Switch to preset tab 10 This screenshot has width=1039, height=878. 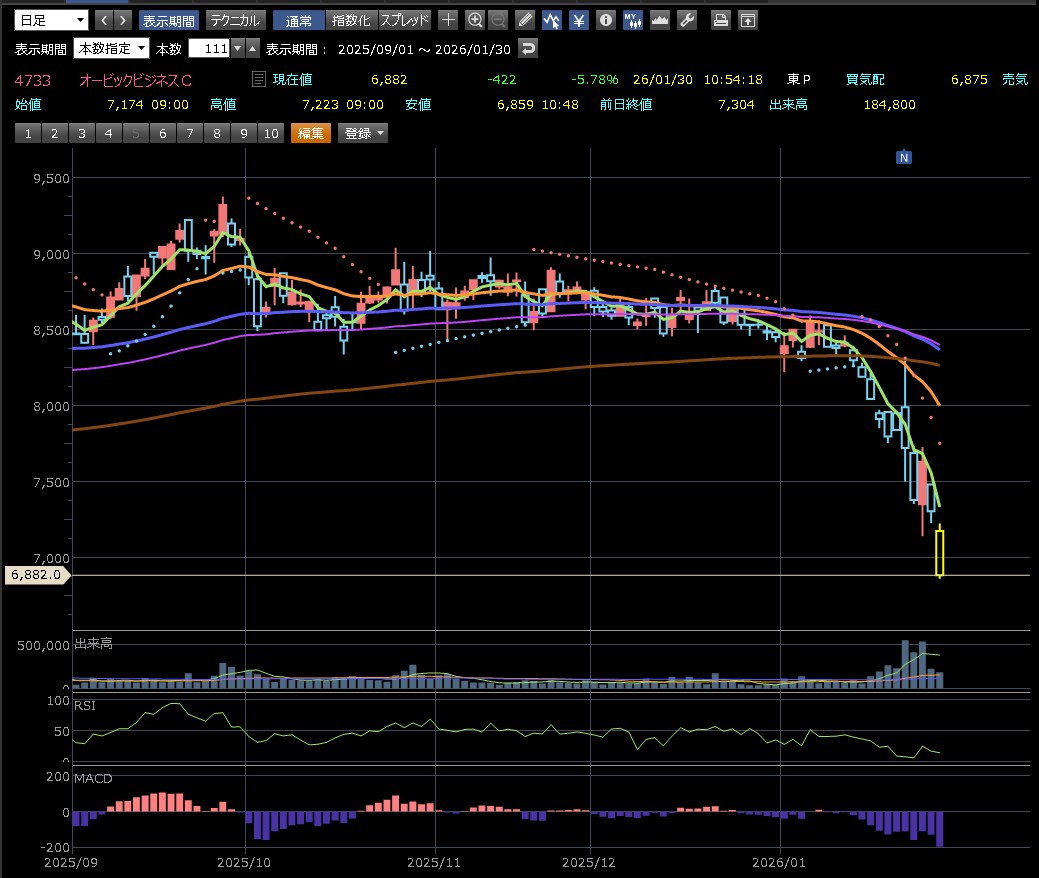click(x=270, y=133)
